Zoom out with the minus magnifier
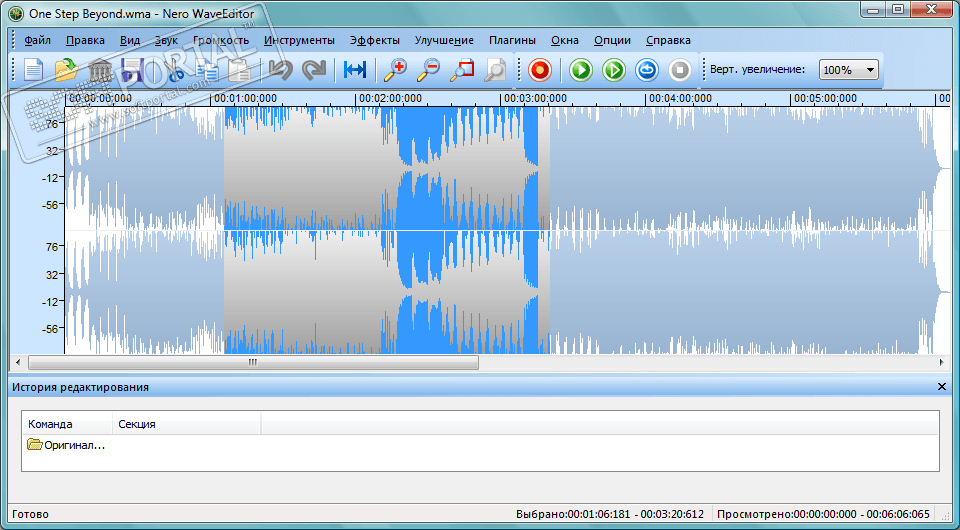Viewport: 960px width, 530px height. point(428,70)
